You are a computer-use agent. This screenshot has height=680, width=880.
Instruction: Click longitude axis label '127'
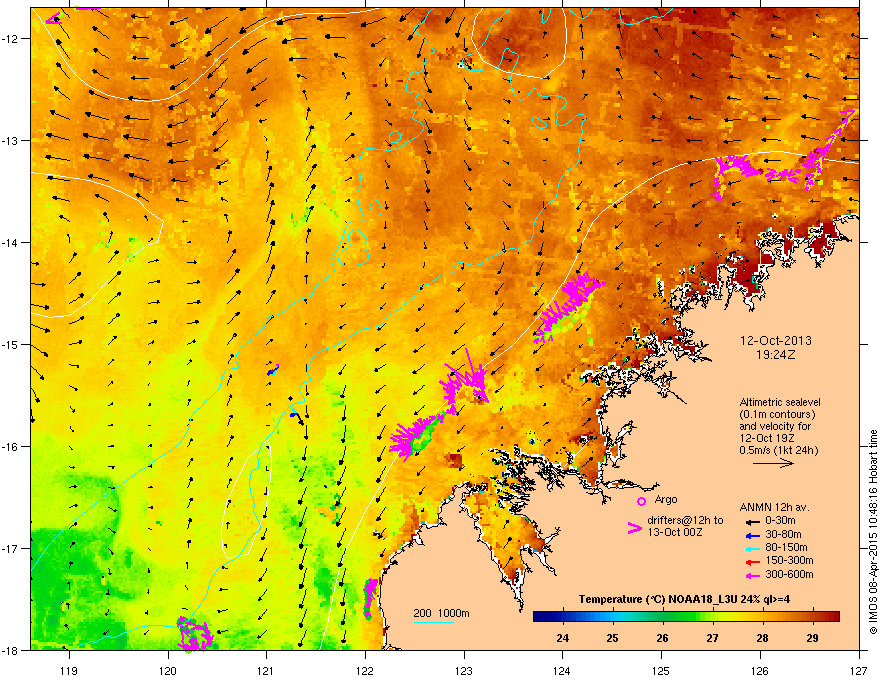(859, 670)
